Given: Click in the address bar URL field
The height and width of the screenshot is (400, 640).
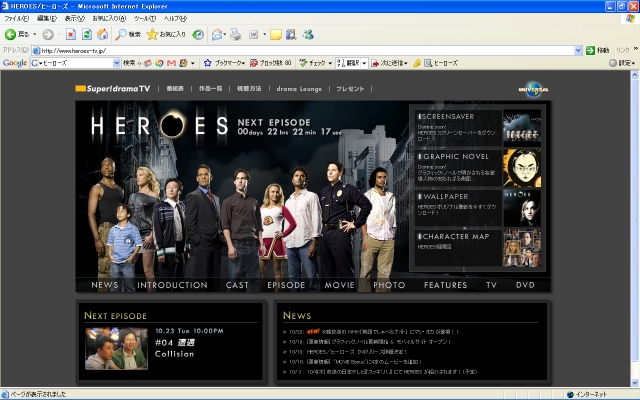Looking at the screenshot, I should (307, 50).
